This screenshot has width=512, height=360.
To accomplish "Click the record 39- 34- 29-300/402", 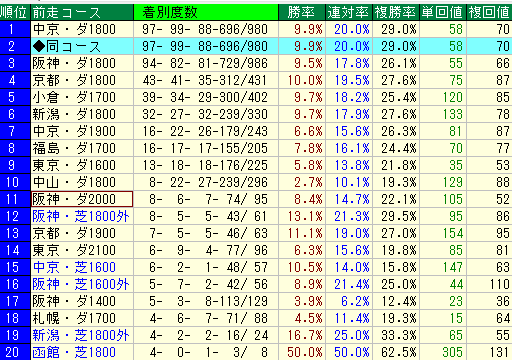I will pyautogui.click(x=206, y=97).
